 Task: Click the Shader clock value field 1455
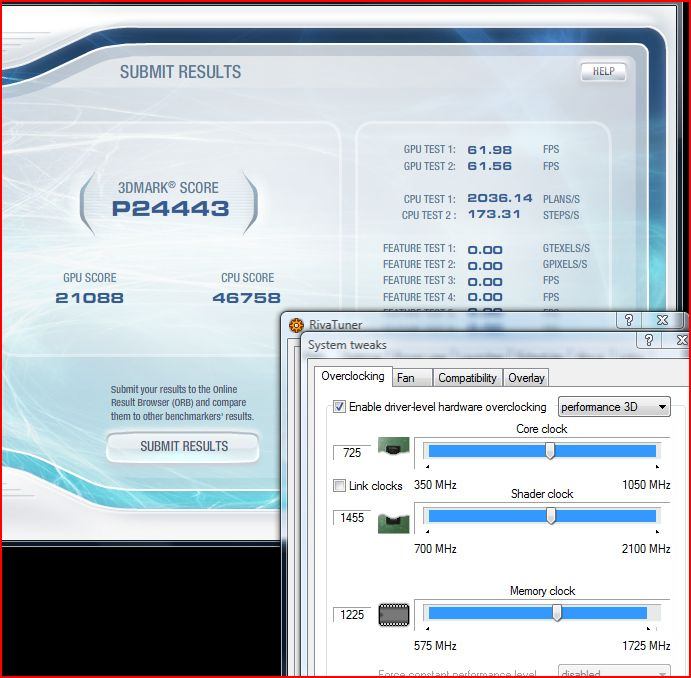pos(352,517)
